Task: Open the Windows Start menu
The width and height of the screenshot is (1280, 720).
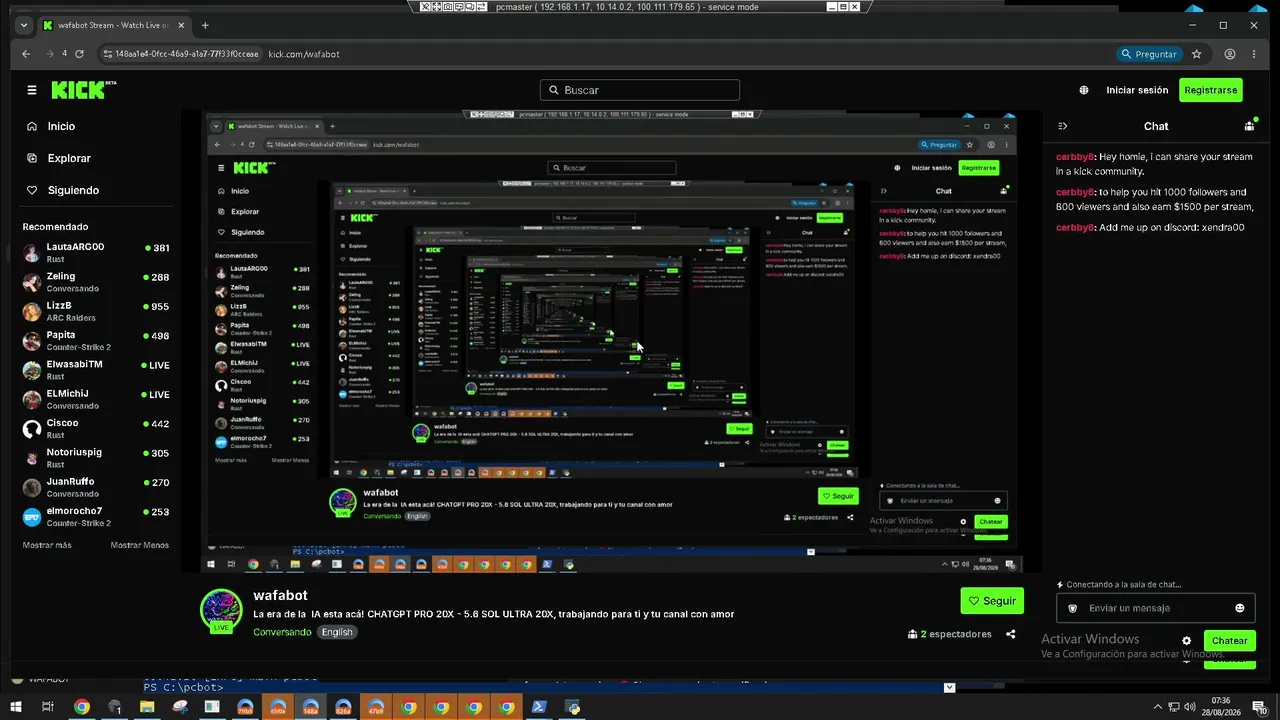Action: 16,707
